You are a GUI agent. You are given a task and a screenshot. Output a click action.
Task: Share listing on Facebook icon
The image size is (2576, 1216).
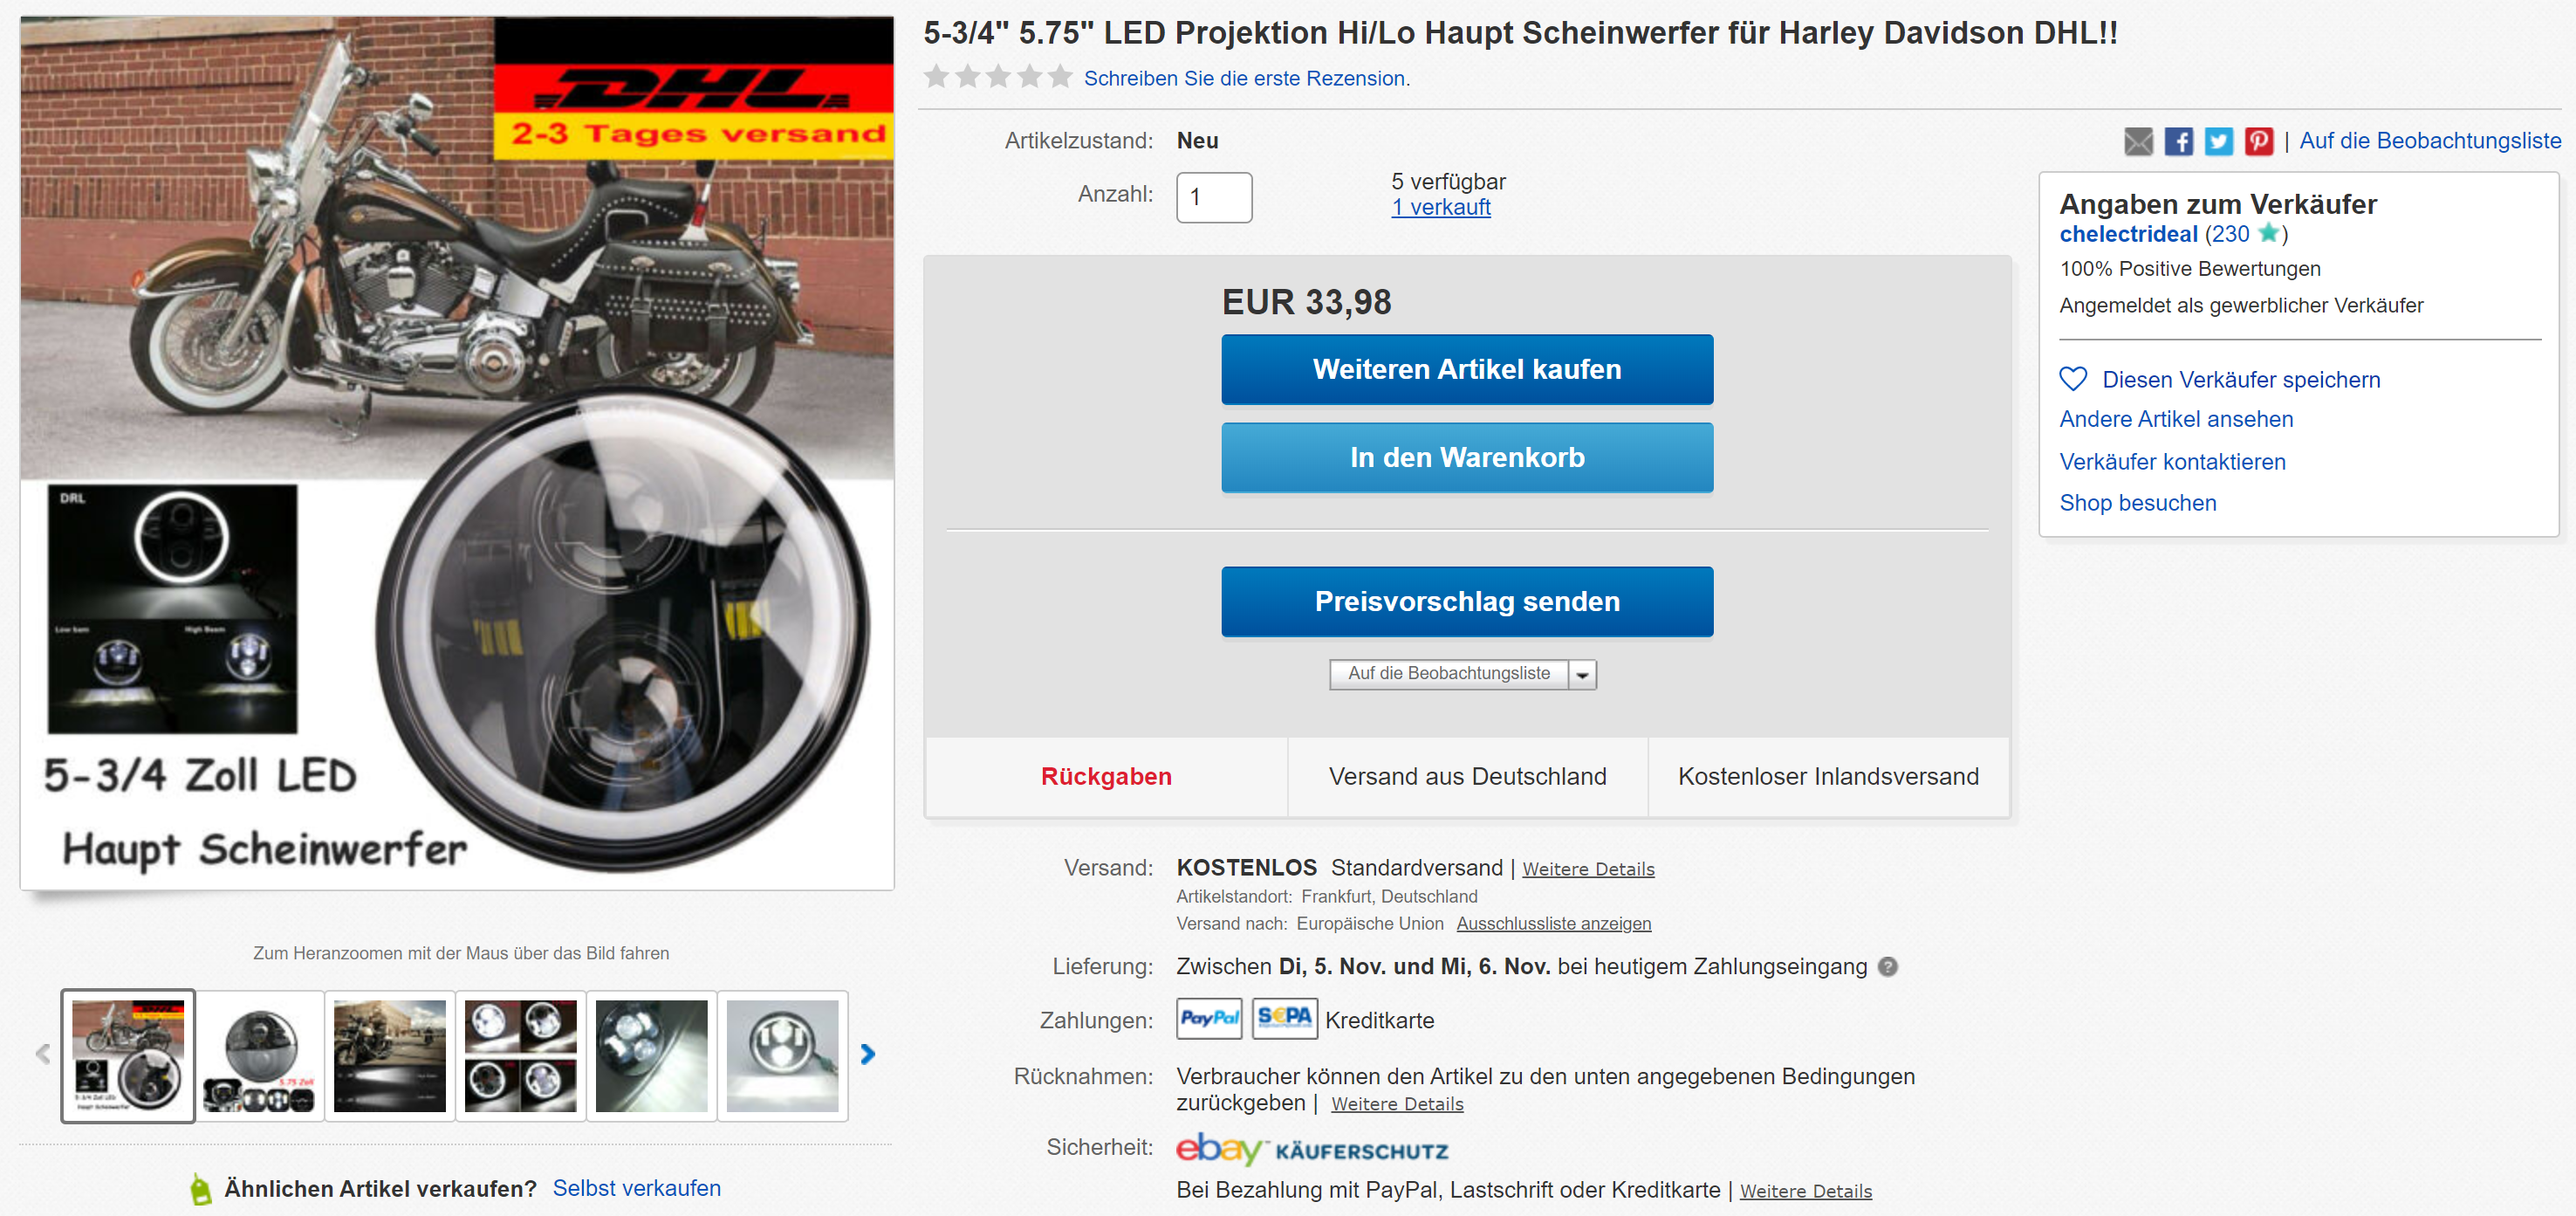(2178, 141)
